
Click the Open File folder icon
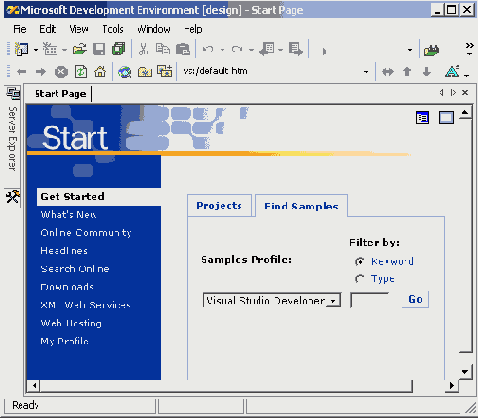[80, 49]
